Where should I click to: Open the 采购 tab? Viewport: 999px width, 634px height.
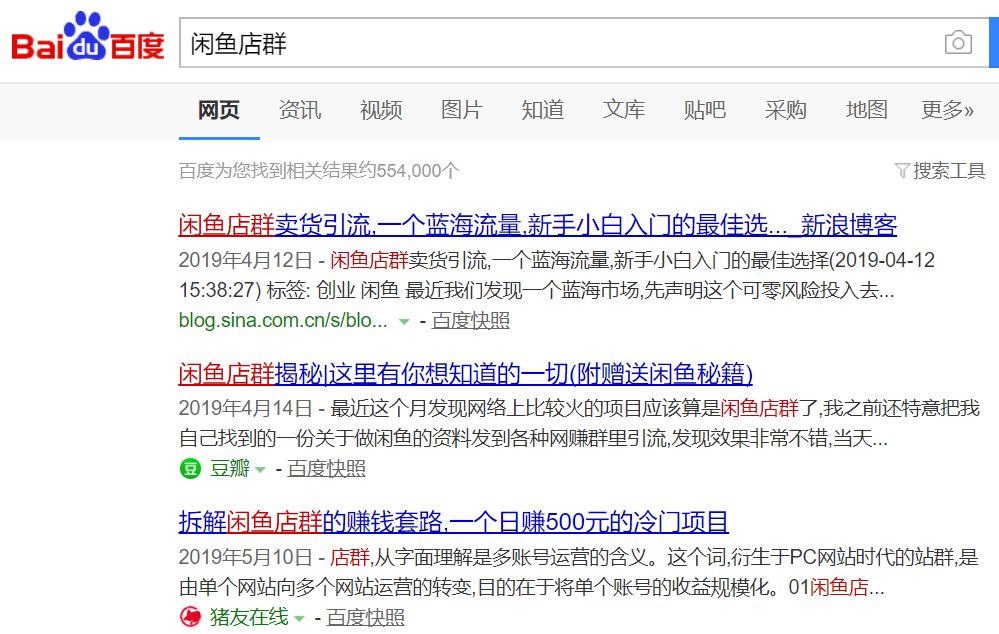coord(785,110)
